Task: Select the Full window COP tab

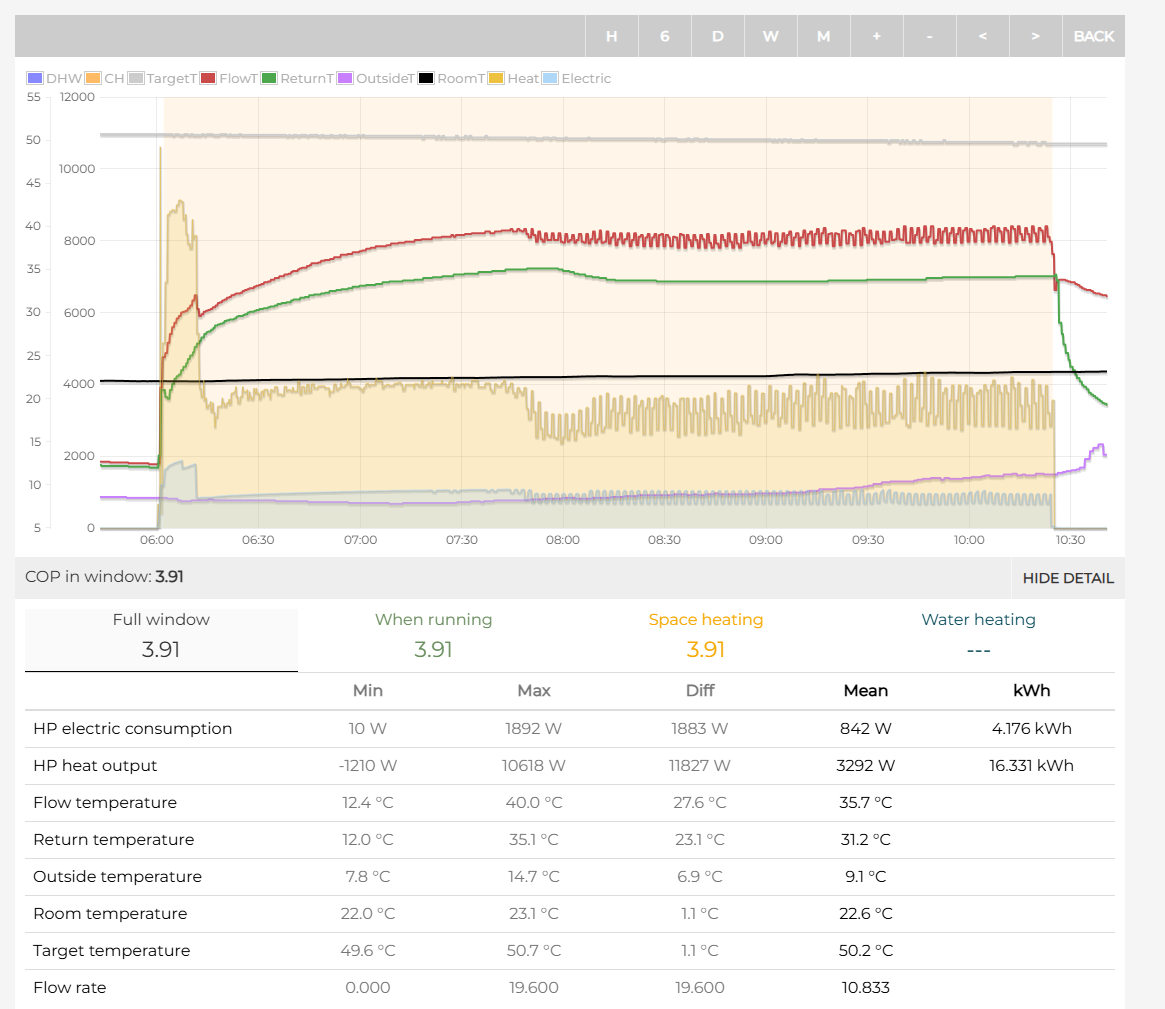Action: click(161, 635)
